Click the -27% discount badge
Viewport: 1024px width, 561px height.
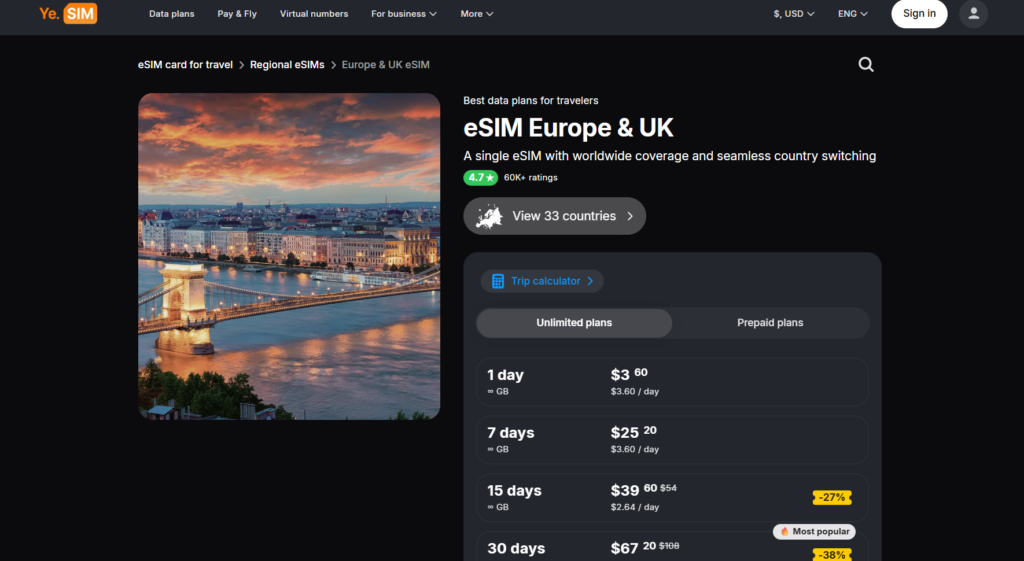pos(832,498)
